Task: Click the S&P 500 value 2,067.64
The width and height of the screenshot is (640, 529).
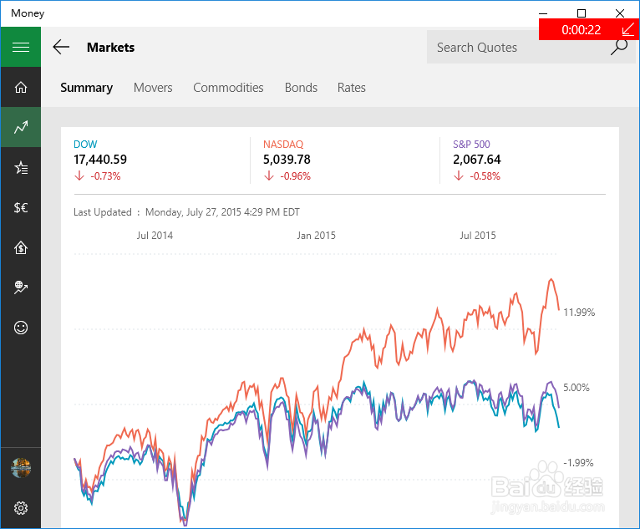Action: (x=477, y=160)
